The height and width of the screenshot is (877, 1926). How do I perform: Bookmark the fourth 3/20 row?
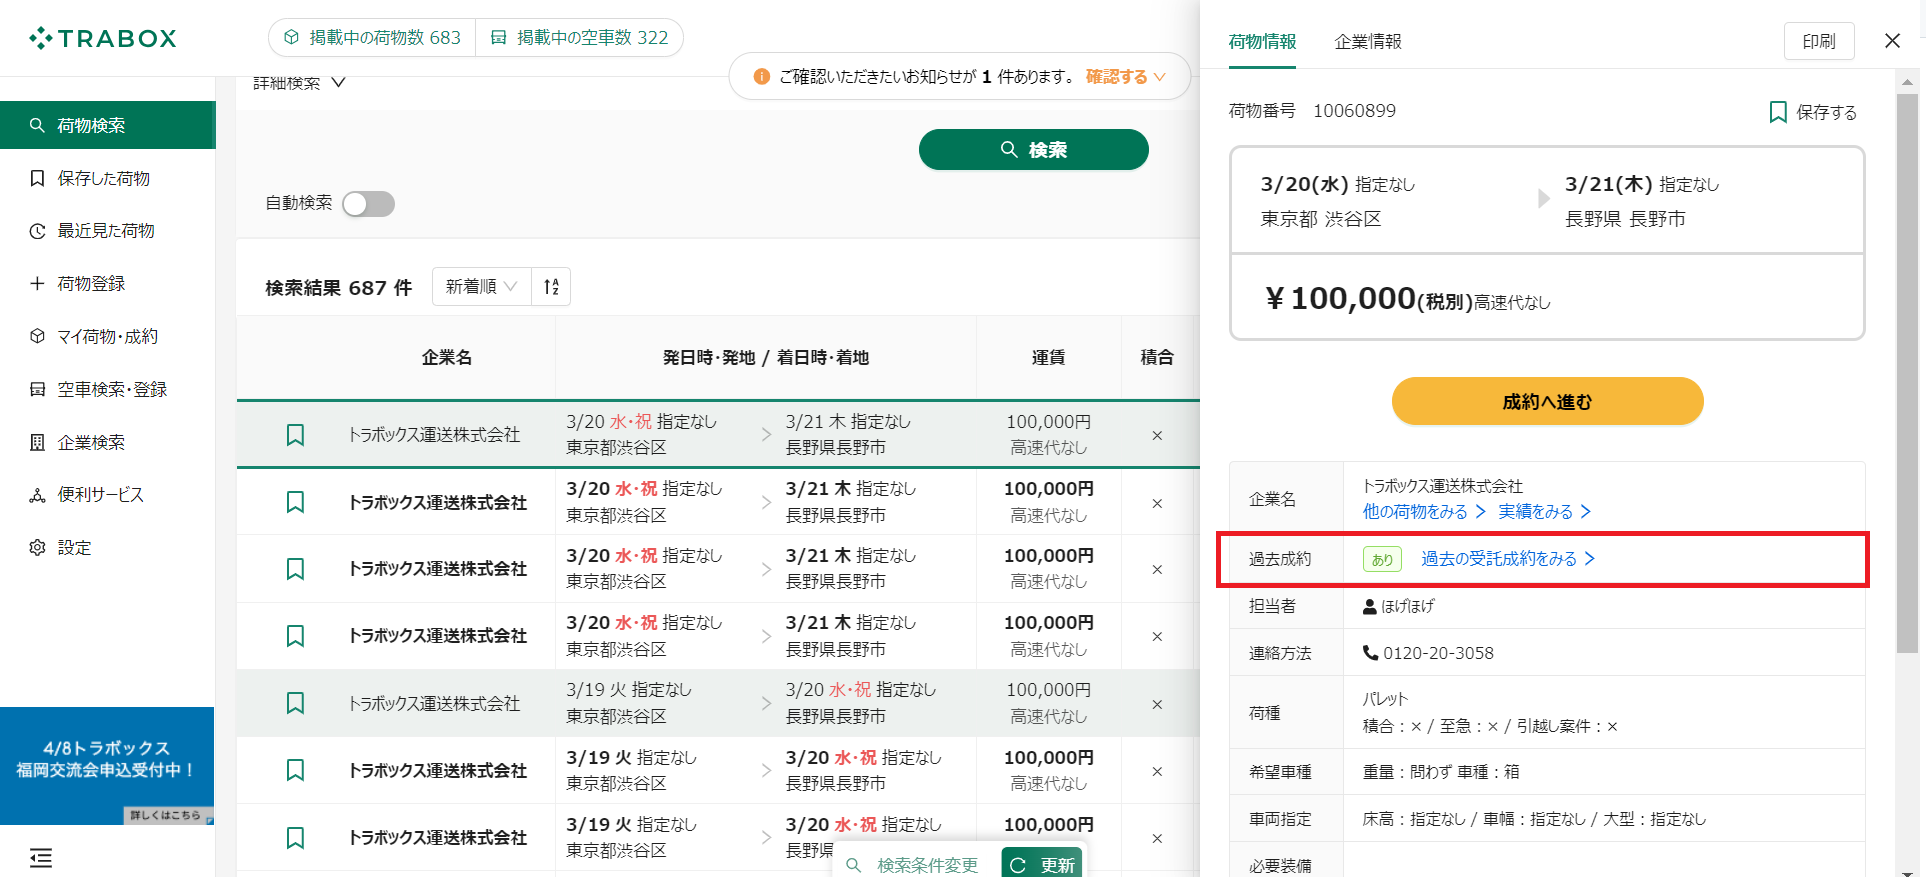[295, 636]
